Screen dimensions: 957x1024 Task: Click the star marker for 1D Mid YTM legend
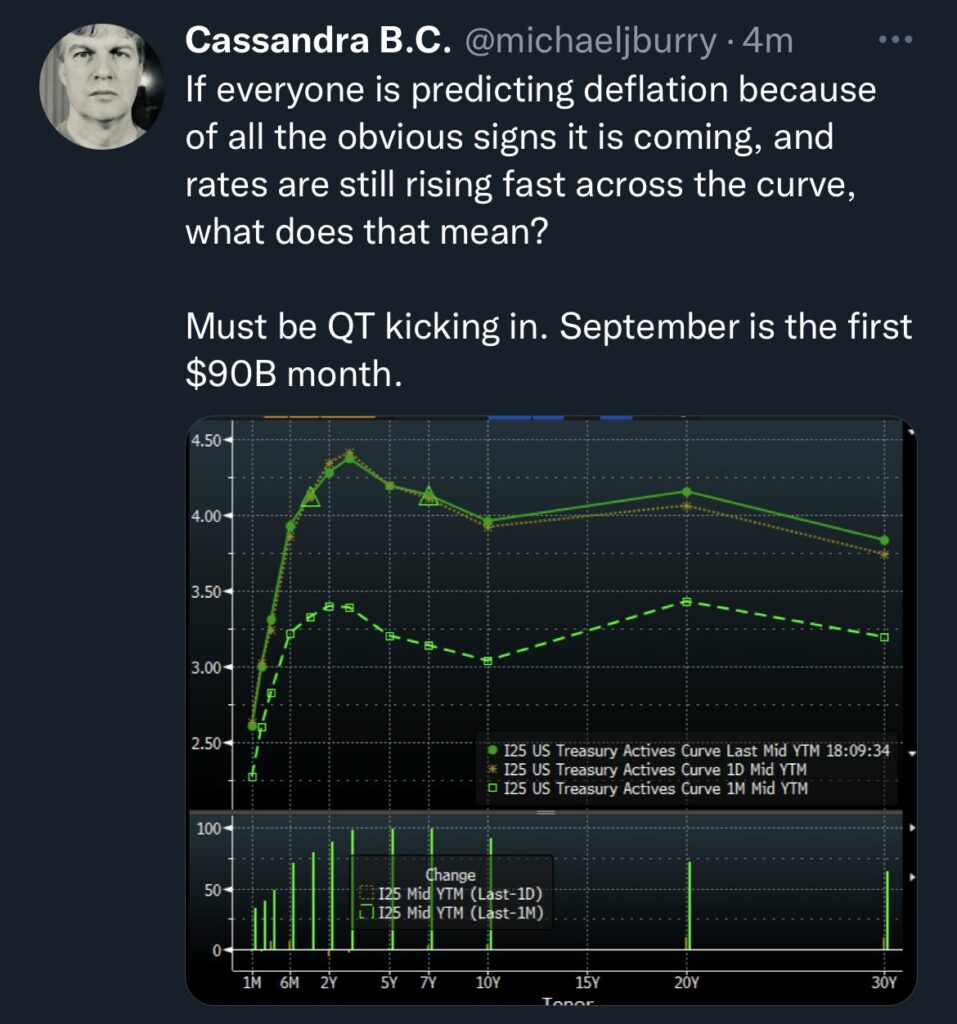[492, 769]
